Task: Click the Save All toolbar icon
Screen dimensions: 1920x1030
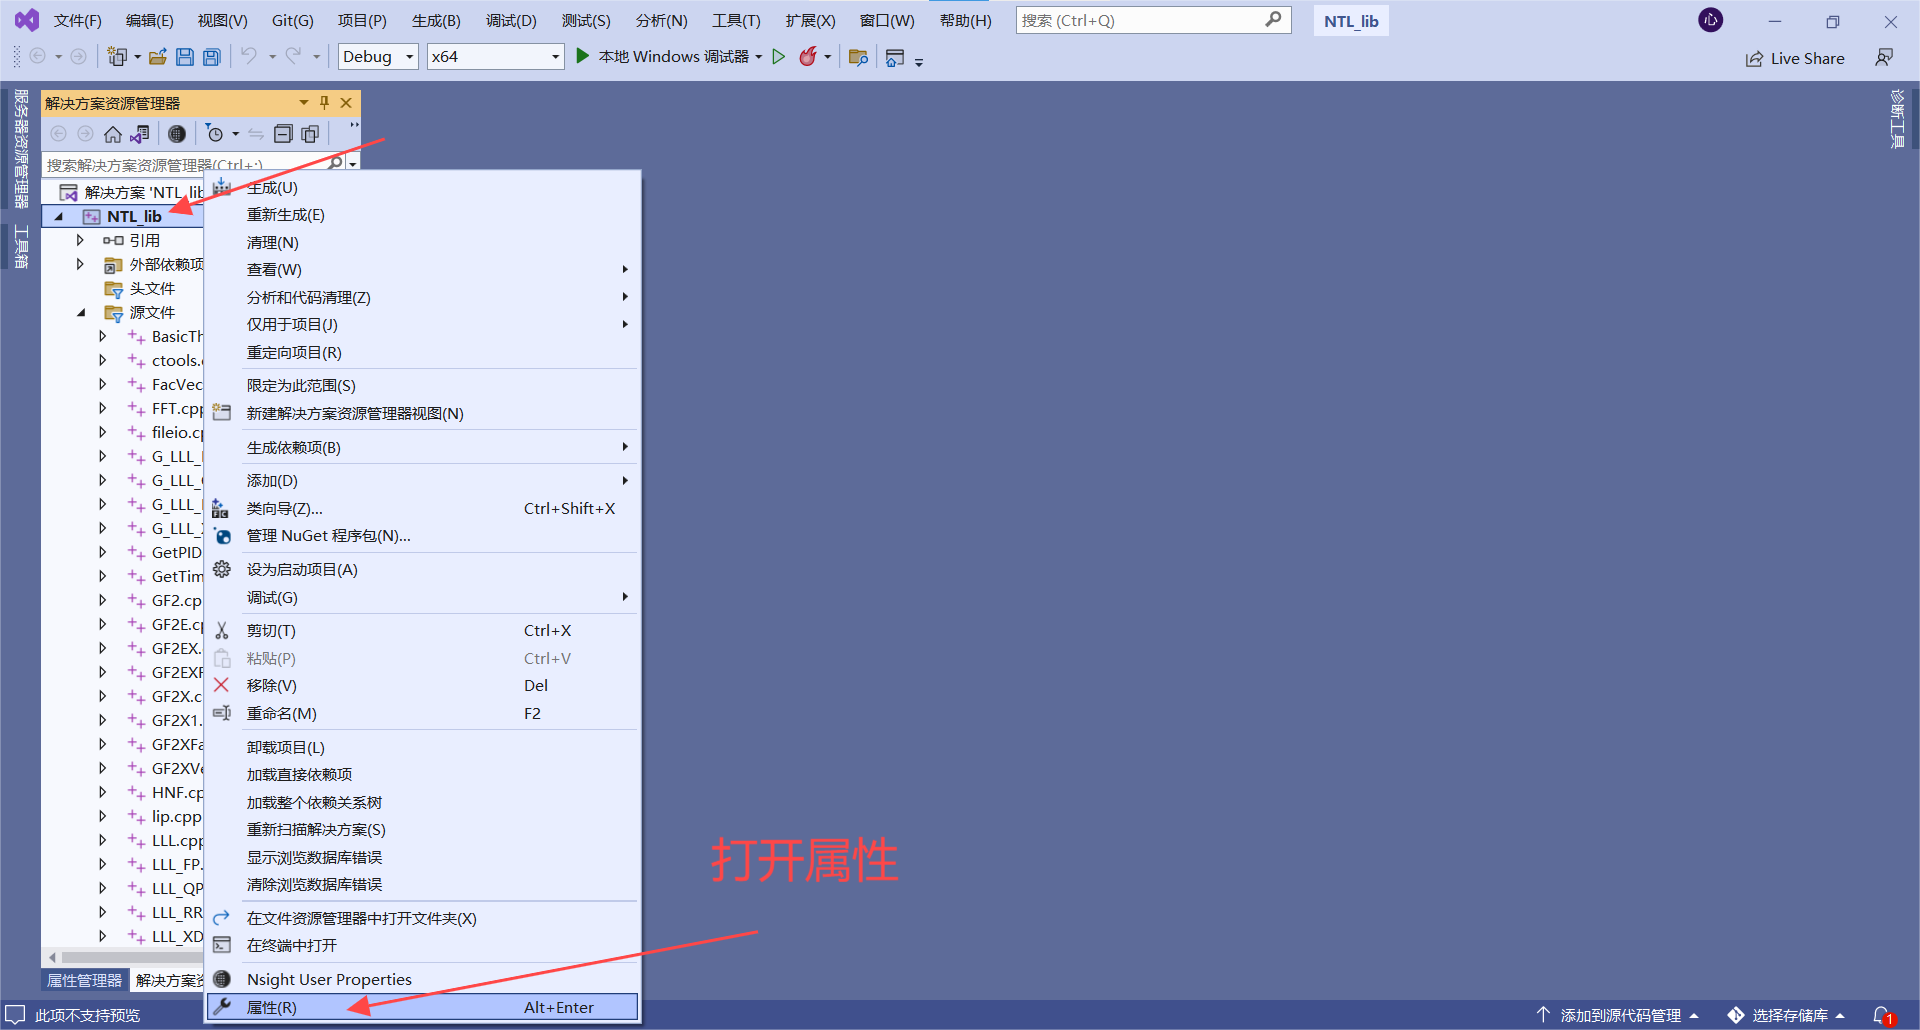Action: point(212,57)
